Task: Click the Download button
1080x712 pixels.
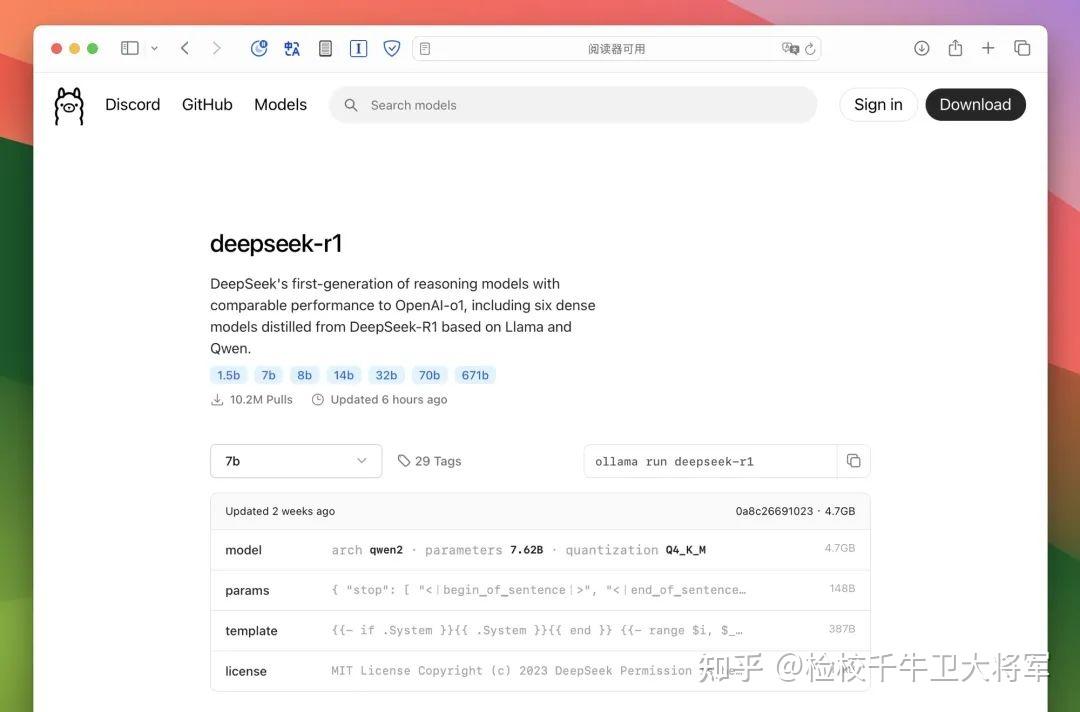Action: pyautogui.click(x=975, y=104)
